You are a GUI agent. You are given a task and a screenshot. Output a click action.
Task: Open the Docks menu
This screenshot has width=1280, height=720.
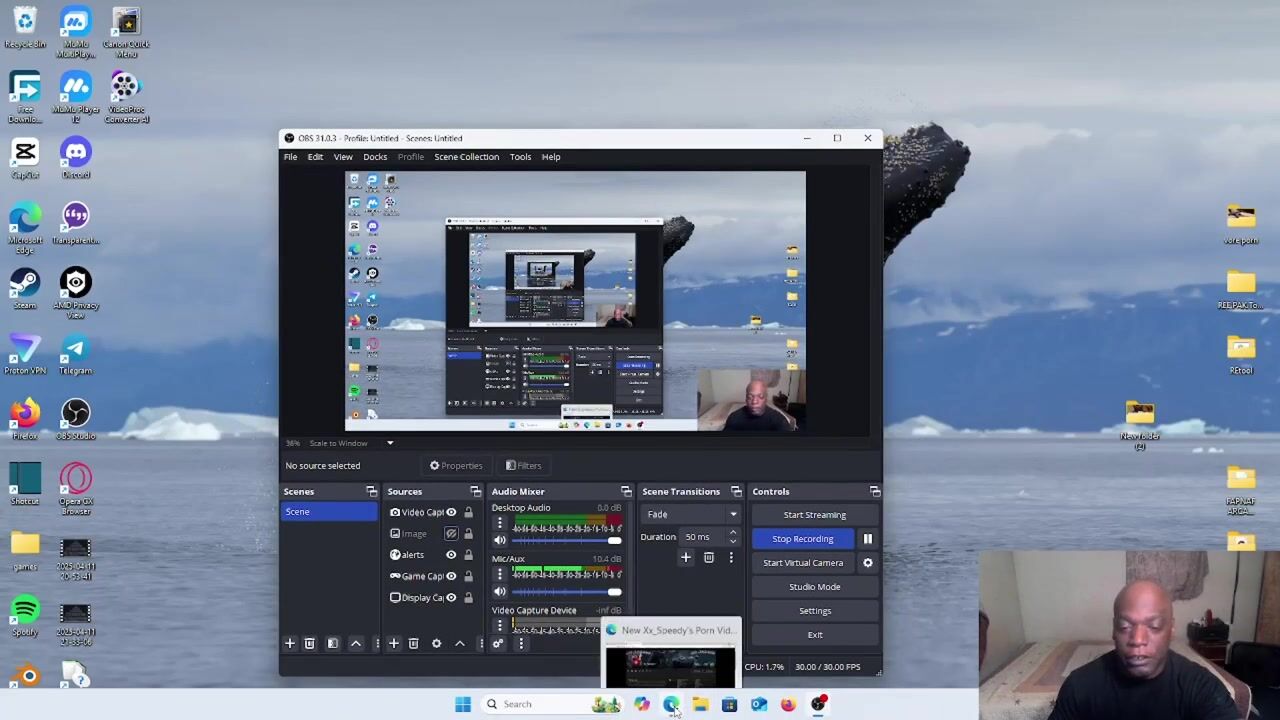[x=375, y=157]
